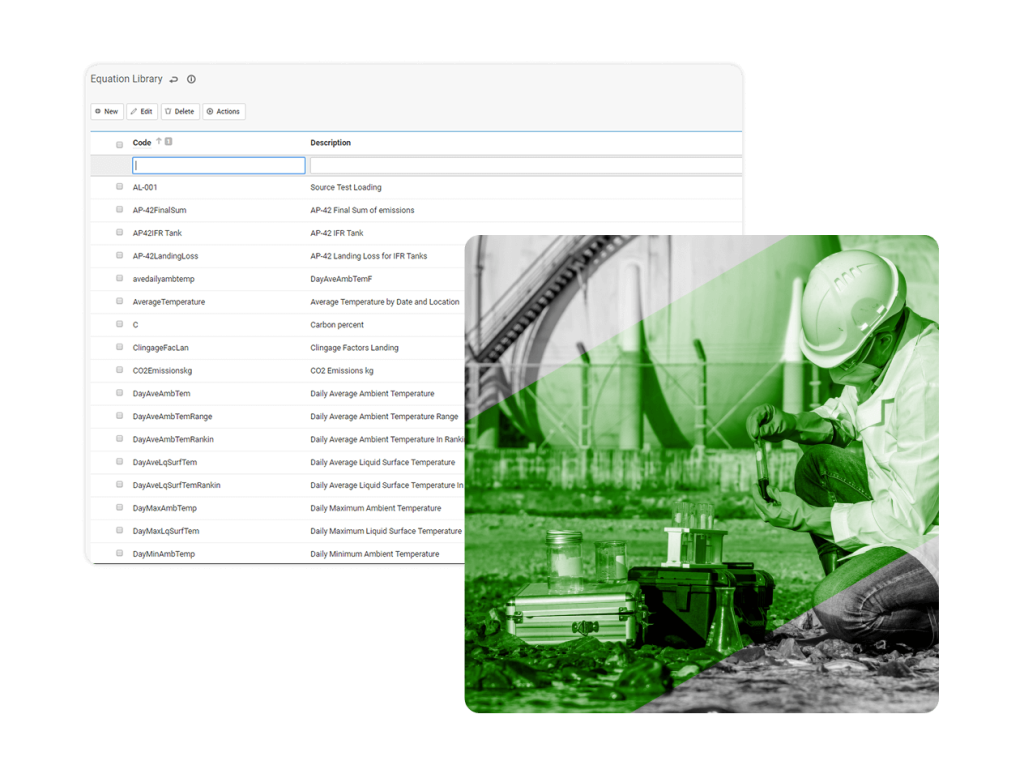Click the Actions gear icon
The height and width of the screenshot is (778, 1024).
[209, 112]
